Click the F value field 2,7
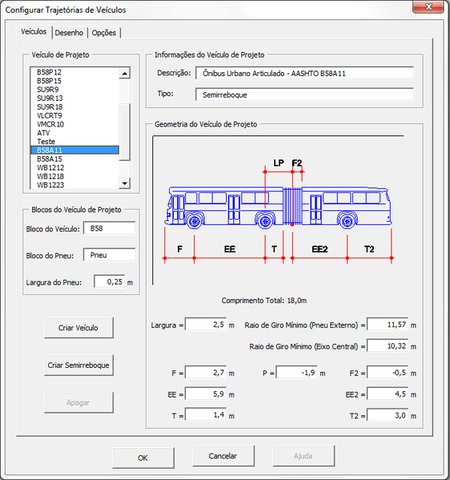 (206, 372)
